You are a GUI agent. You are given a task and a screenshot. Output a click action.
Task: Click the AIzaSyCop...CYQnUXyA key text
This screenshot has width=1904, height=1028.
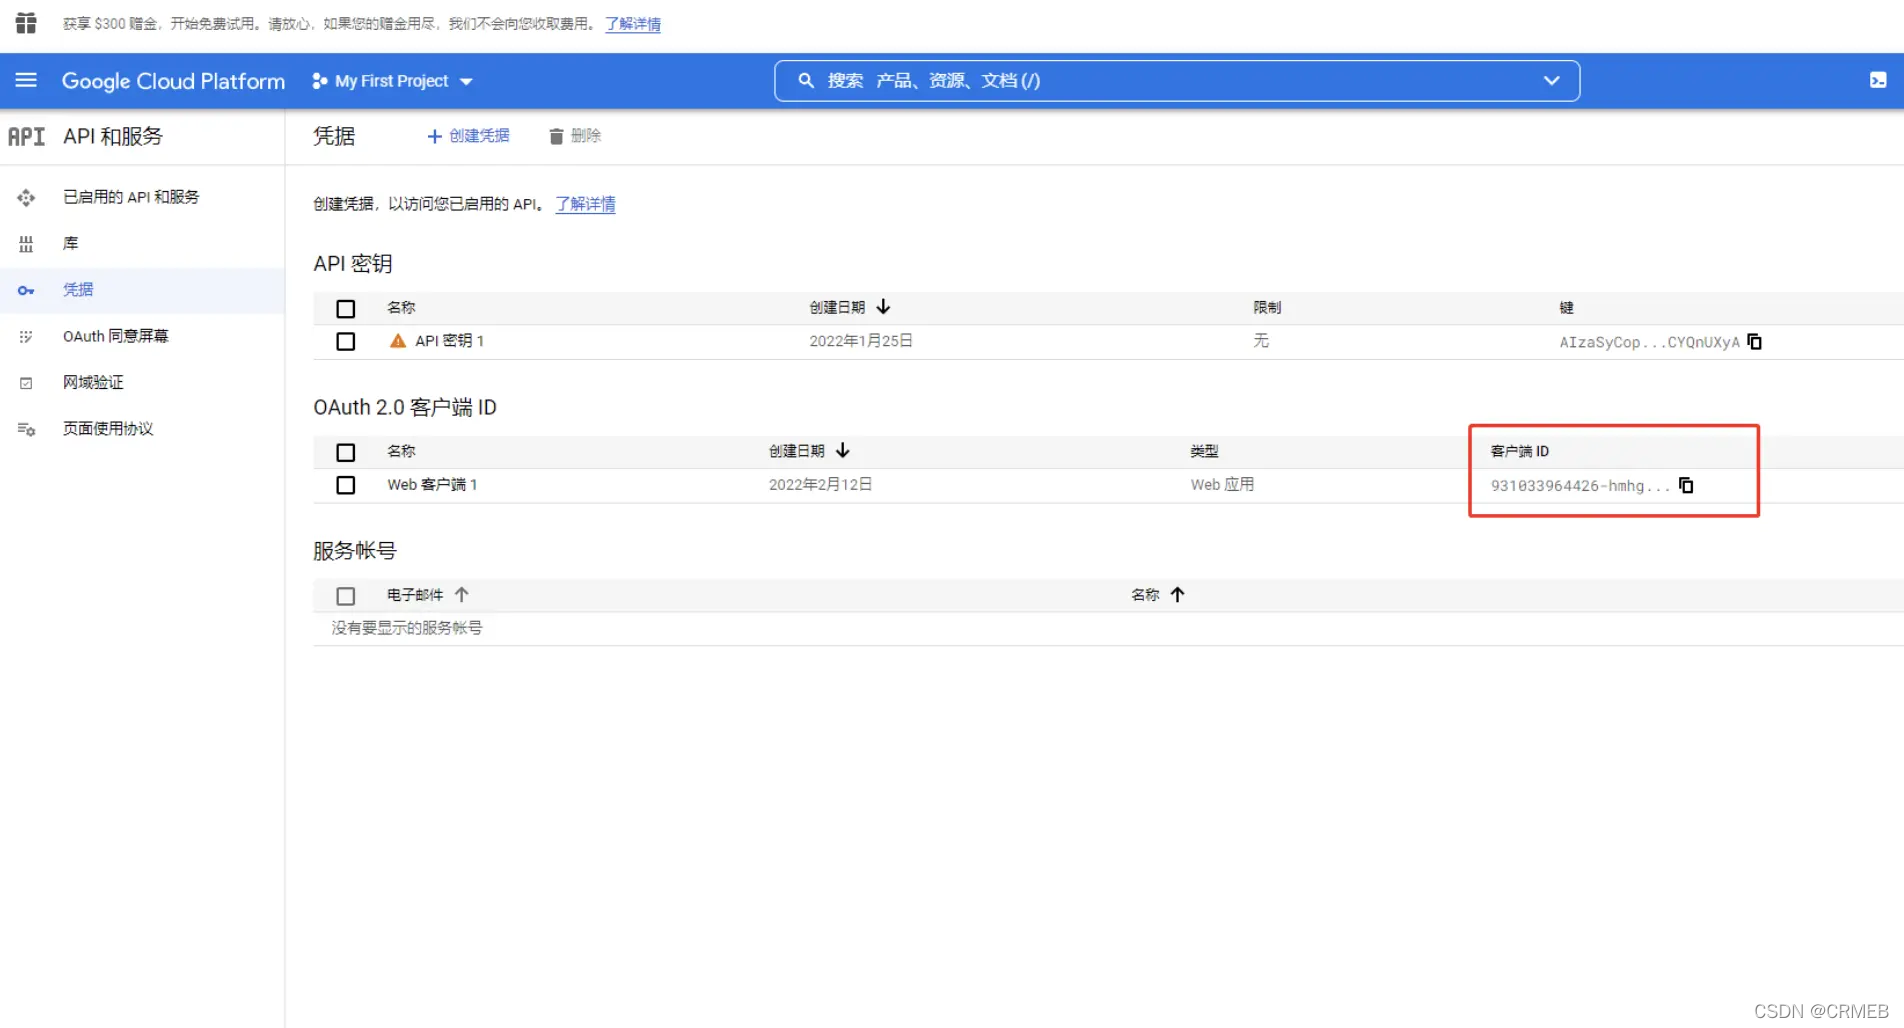[1650, 342]
